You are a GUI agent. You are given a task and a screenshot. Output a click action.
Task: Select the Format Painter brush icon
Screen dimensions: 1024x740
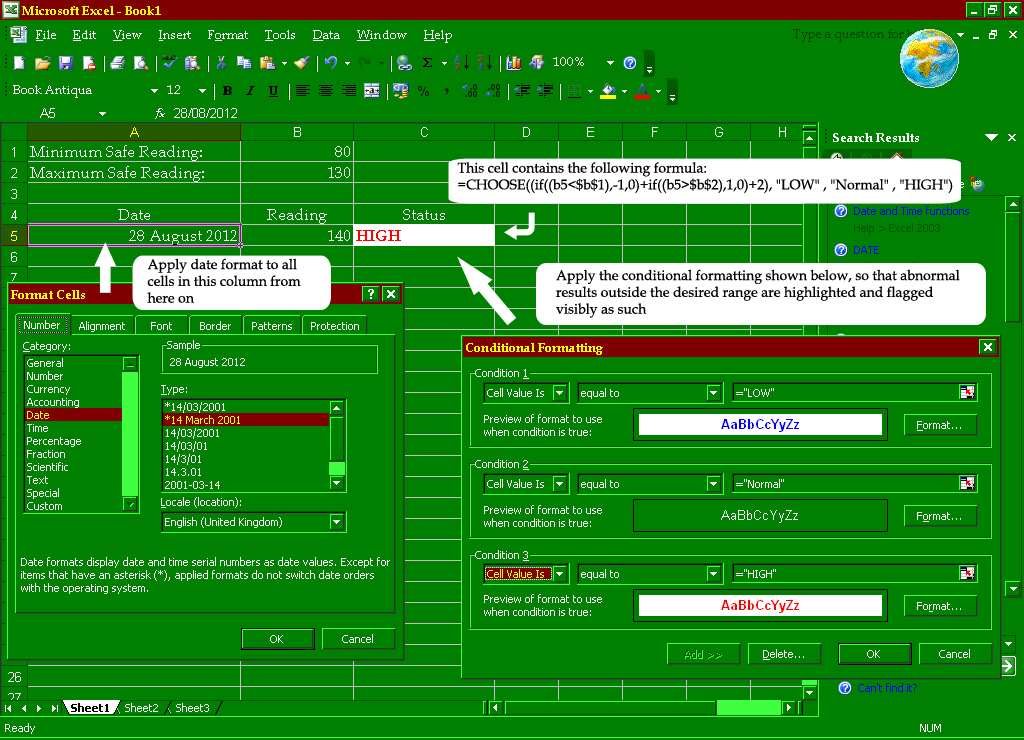click(302, 63)
